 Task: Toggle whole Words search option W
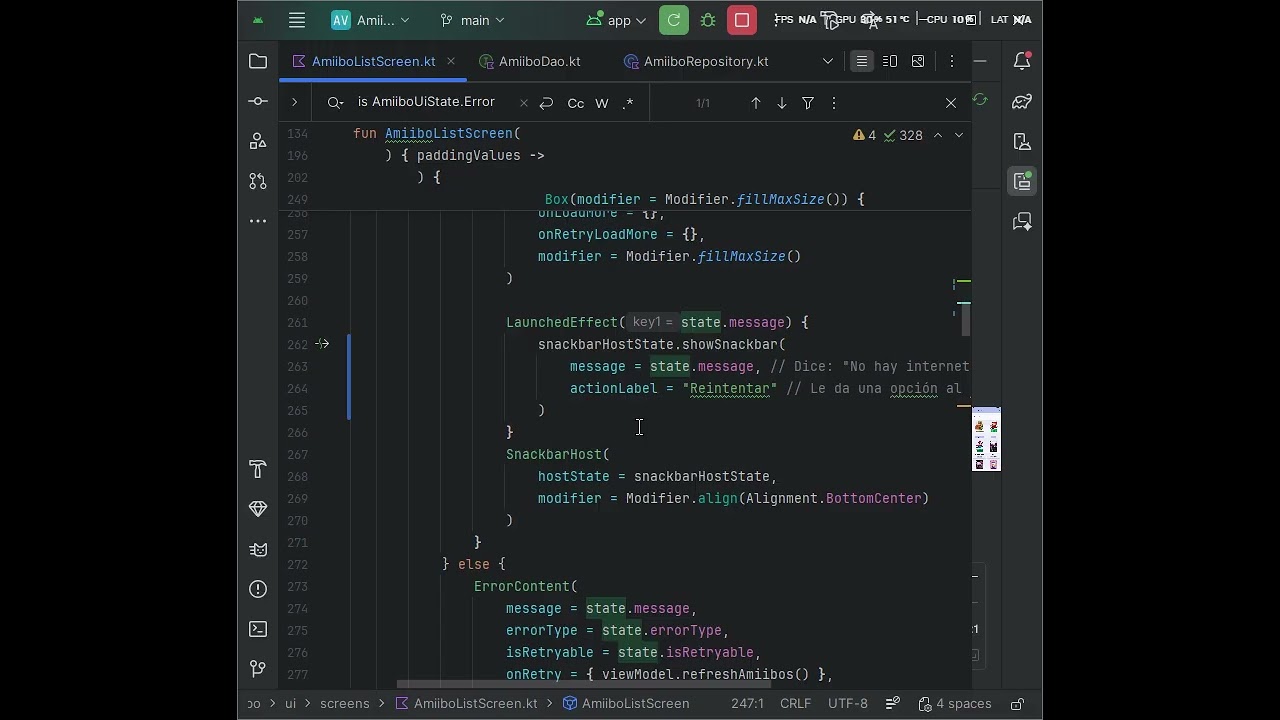click(602, 102)
